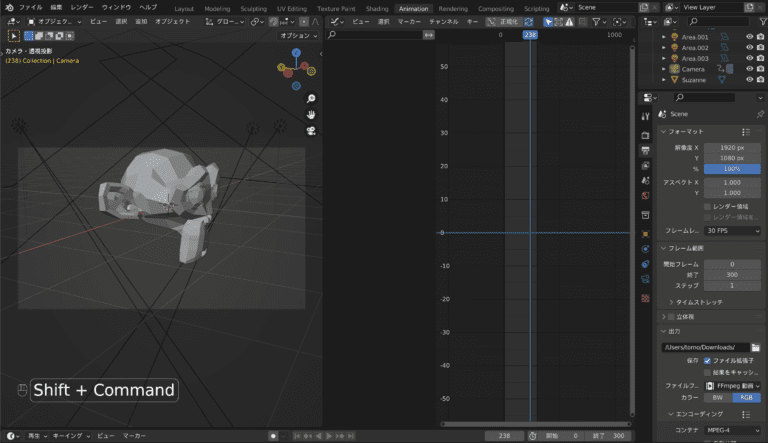
Task: Open the グローバル transform orientation dropdown
Action: tap(224, 22)
